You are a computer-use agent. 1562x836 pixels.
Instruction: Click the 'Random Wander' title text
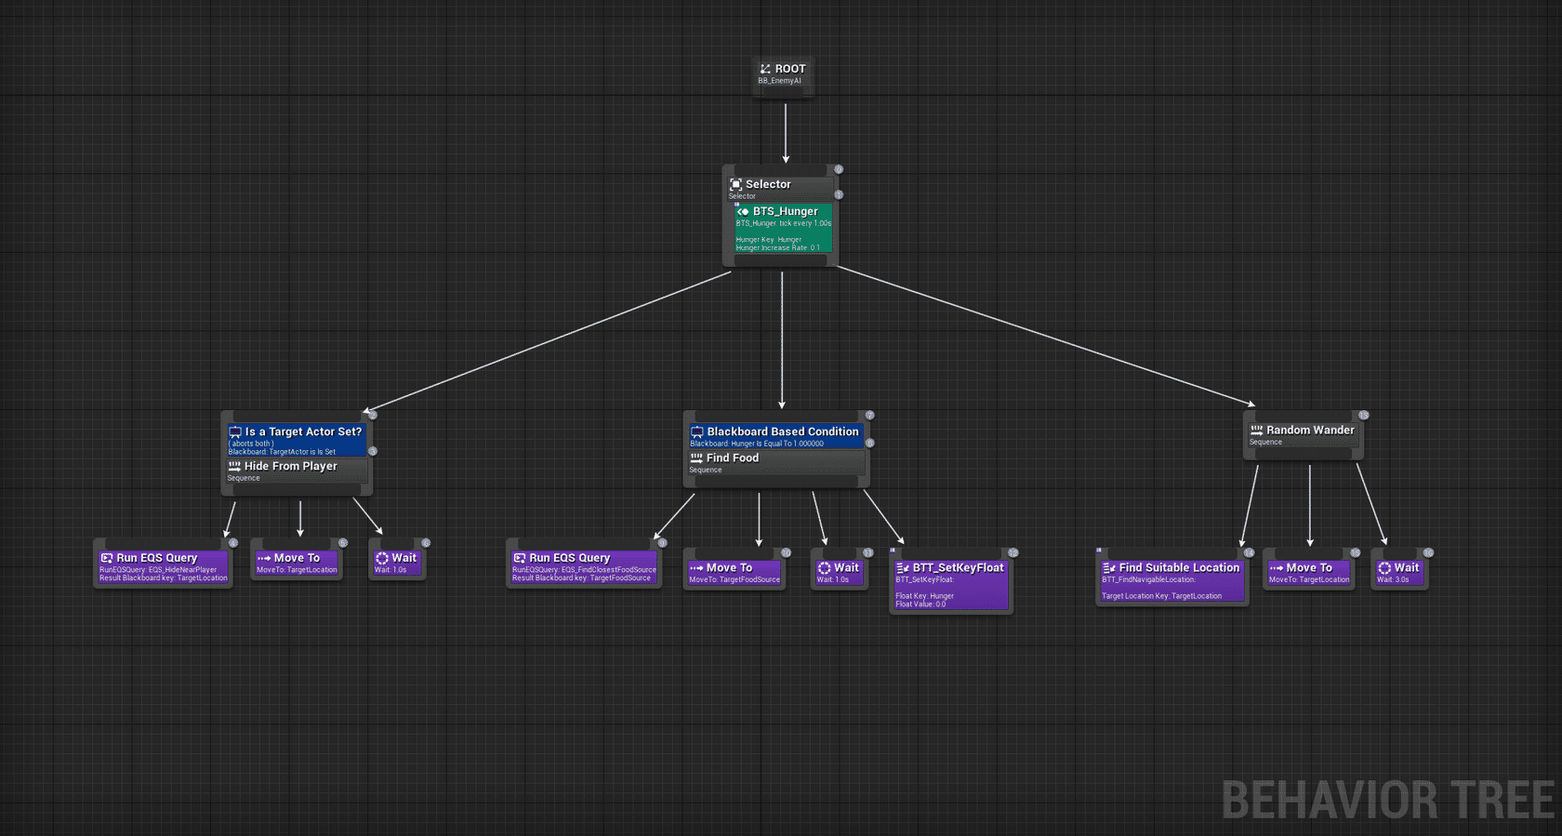1310,430
